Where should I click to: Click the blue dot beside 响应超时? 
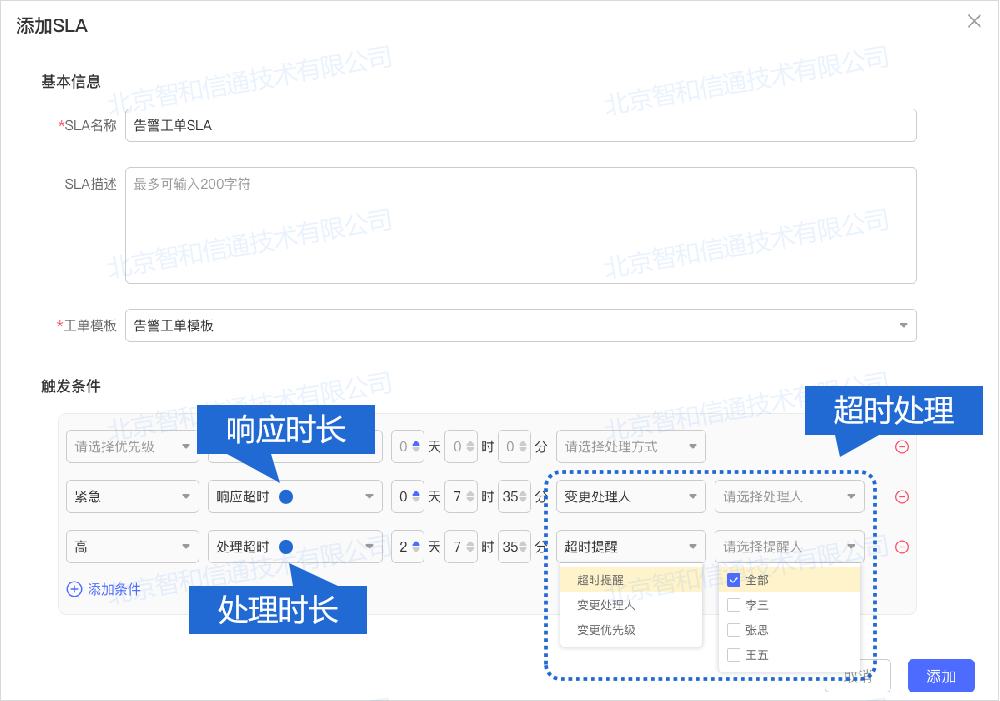click(x=286, y=496)
